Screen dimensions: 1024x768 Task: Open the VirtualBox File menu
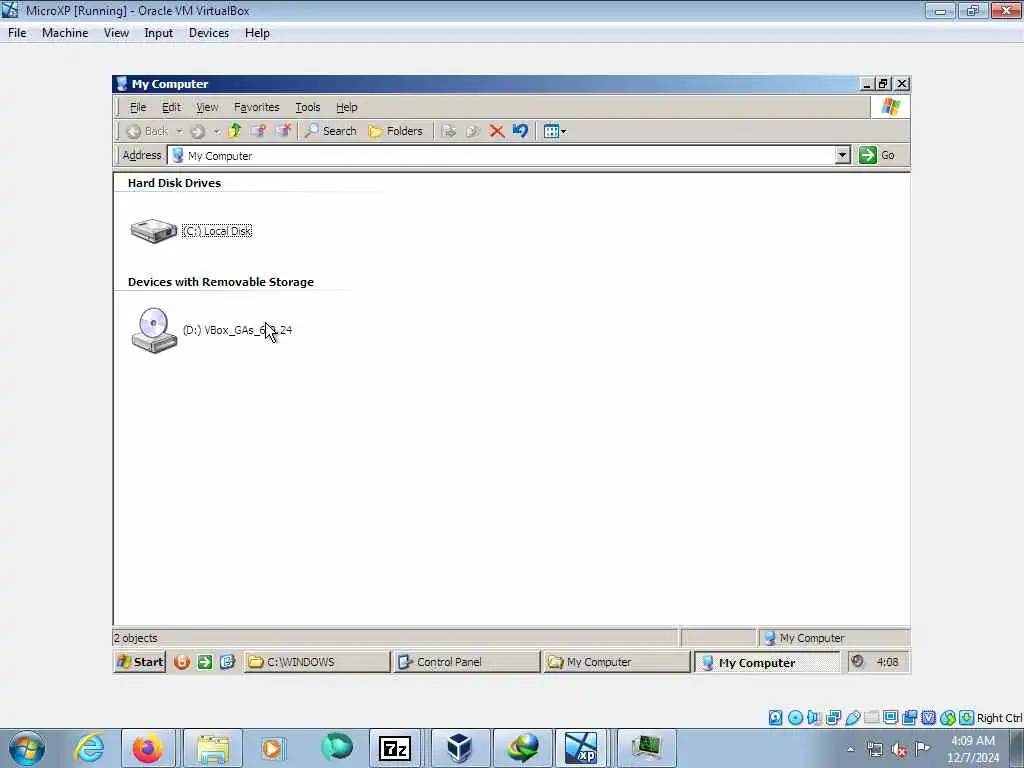[17, 33]
